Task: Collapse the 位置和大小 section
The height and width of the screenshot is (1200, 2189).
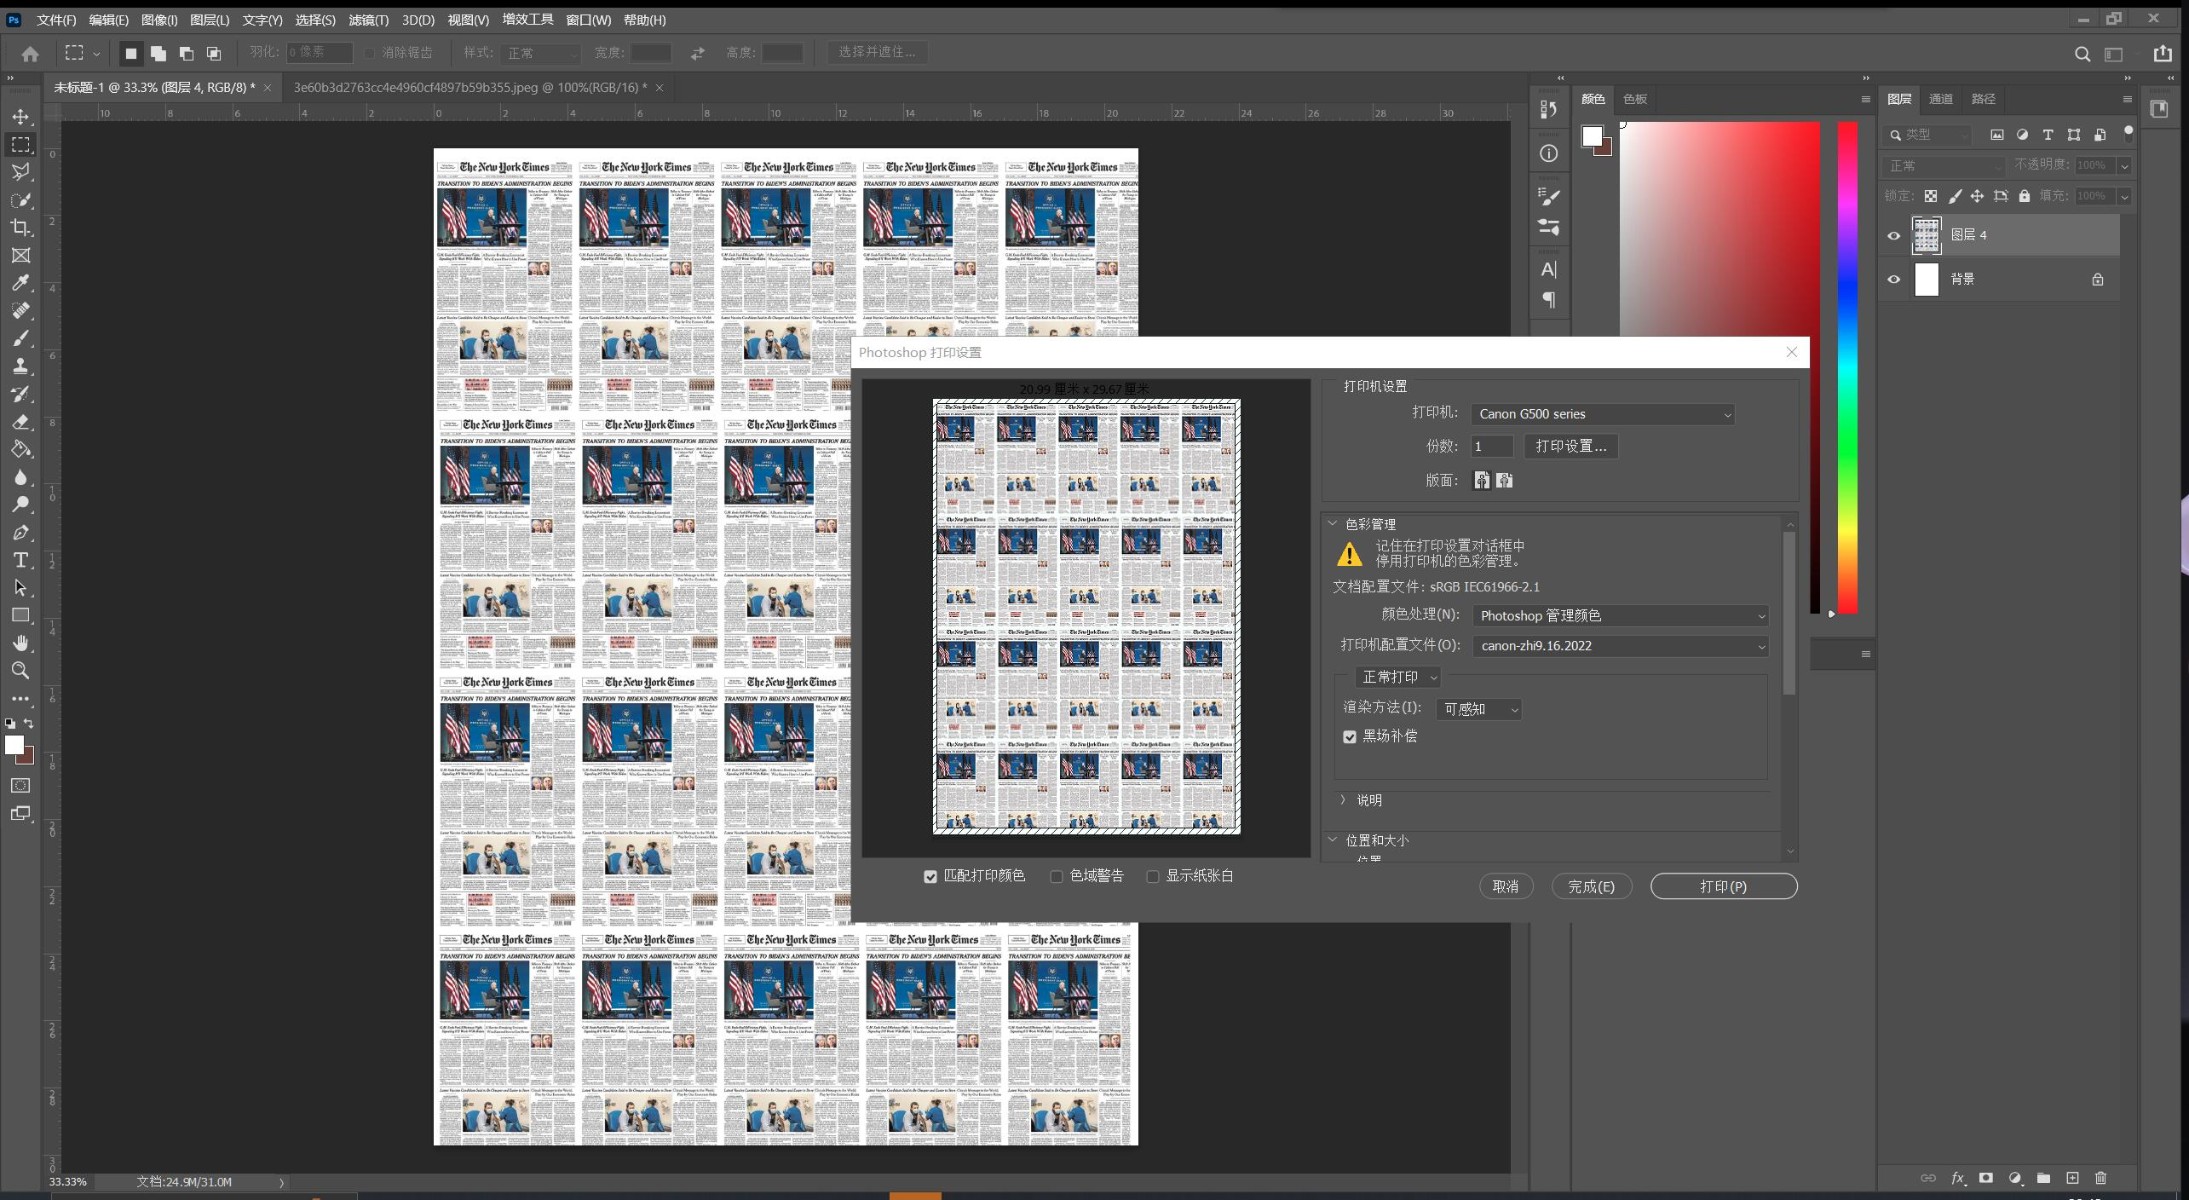Action: (1332, 840)
